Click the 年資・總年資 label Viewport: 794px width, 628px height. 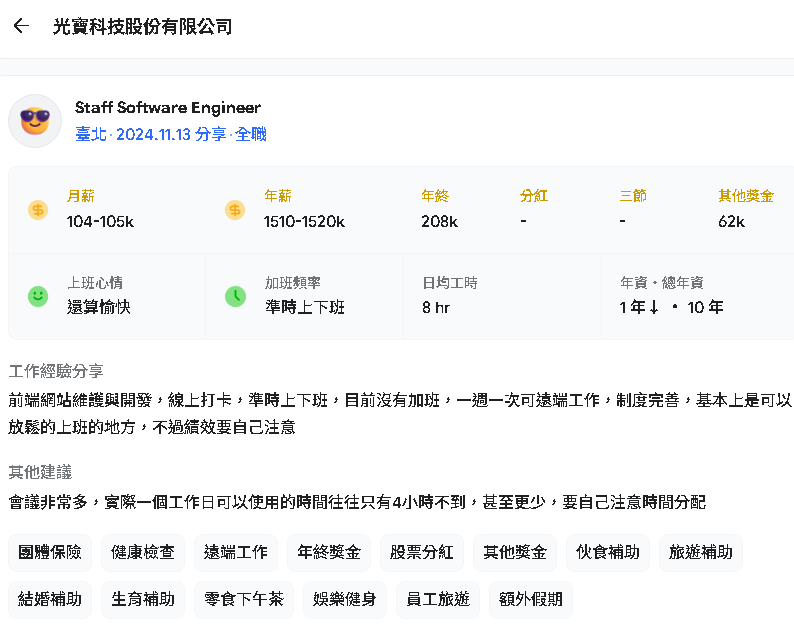pyautogui.click(x=662, y=283)
